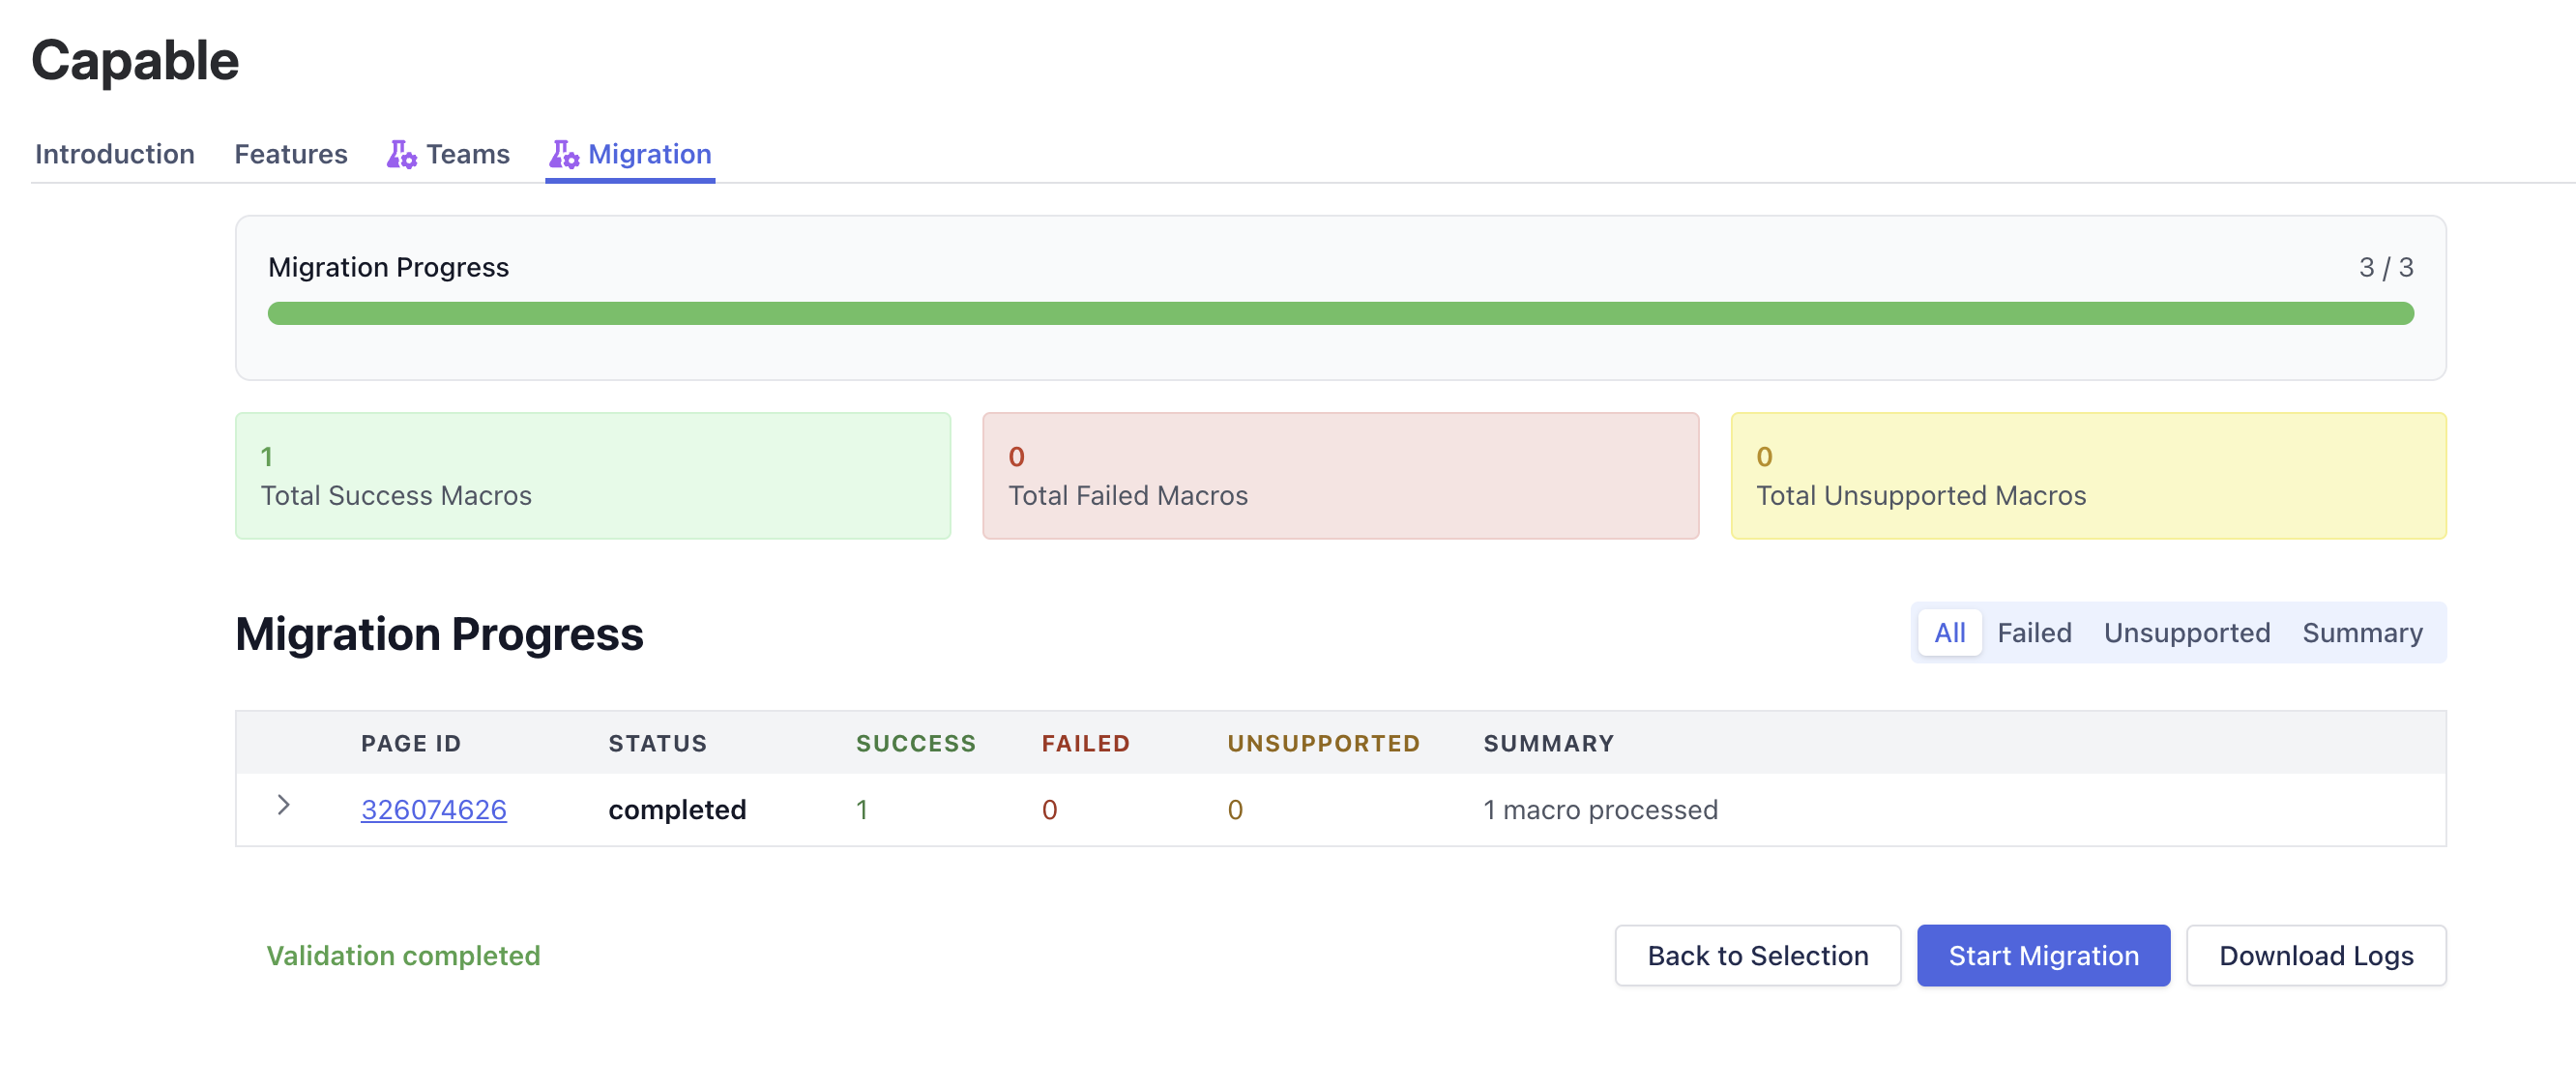2576x1089 pixels.
Task: Filter results by Failed
Action: click(x=2034, y=633)
